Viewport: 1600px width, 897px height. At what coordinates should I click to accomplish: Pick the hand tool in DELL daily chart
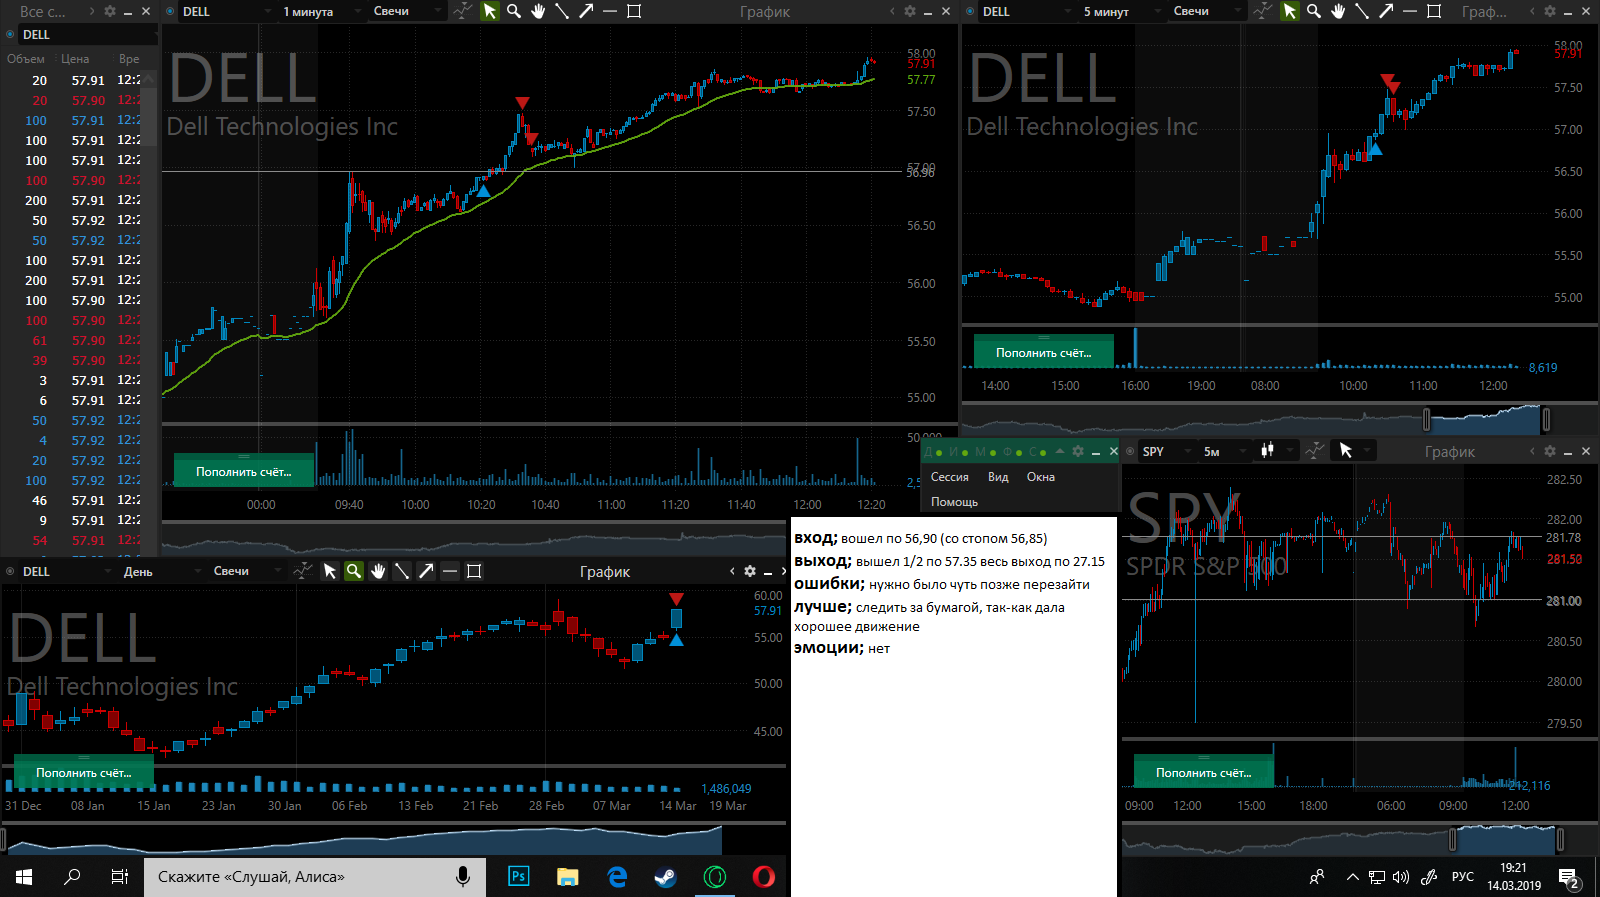click(x=378, y=571)
